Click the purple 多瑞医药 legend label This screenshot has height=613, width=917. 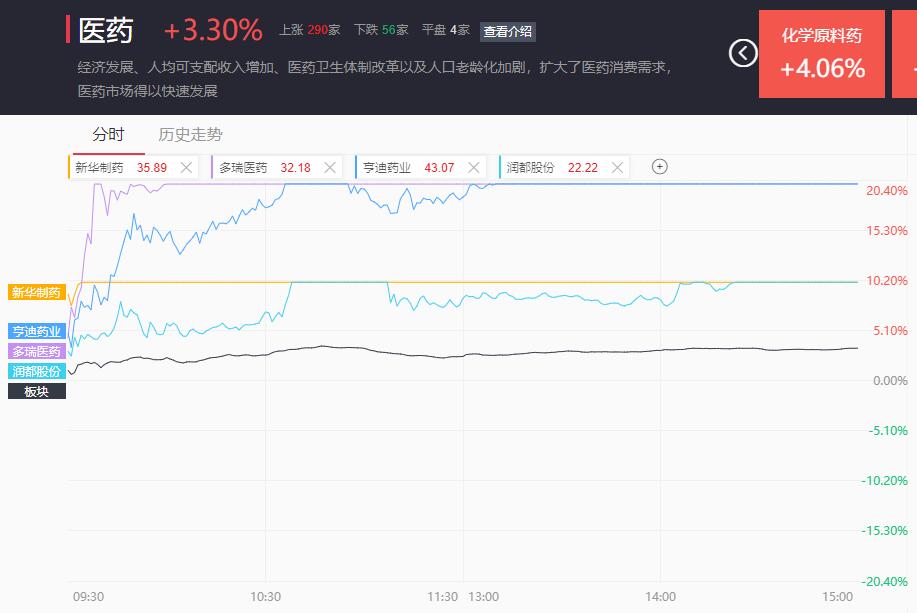[37, 351]
